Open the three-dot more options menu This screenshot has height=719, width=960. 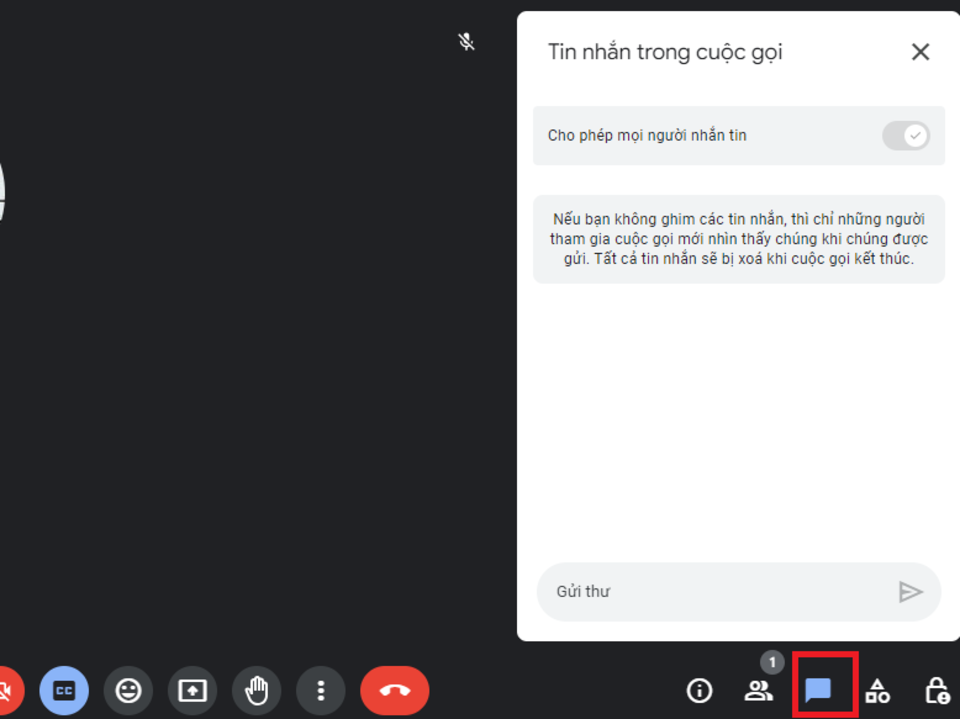tap(320, 691)
